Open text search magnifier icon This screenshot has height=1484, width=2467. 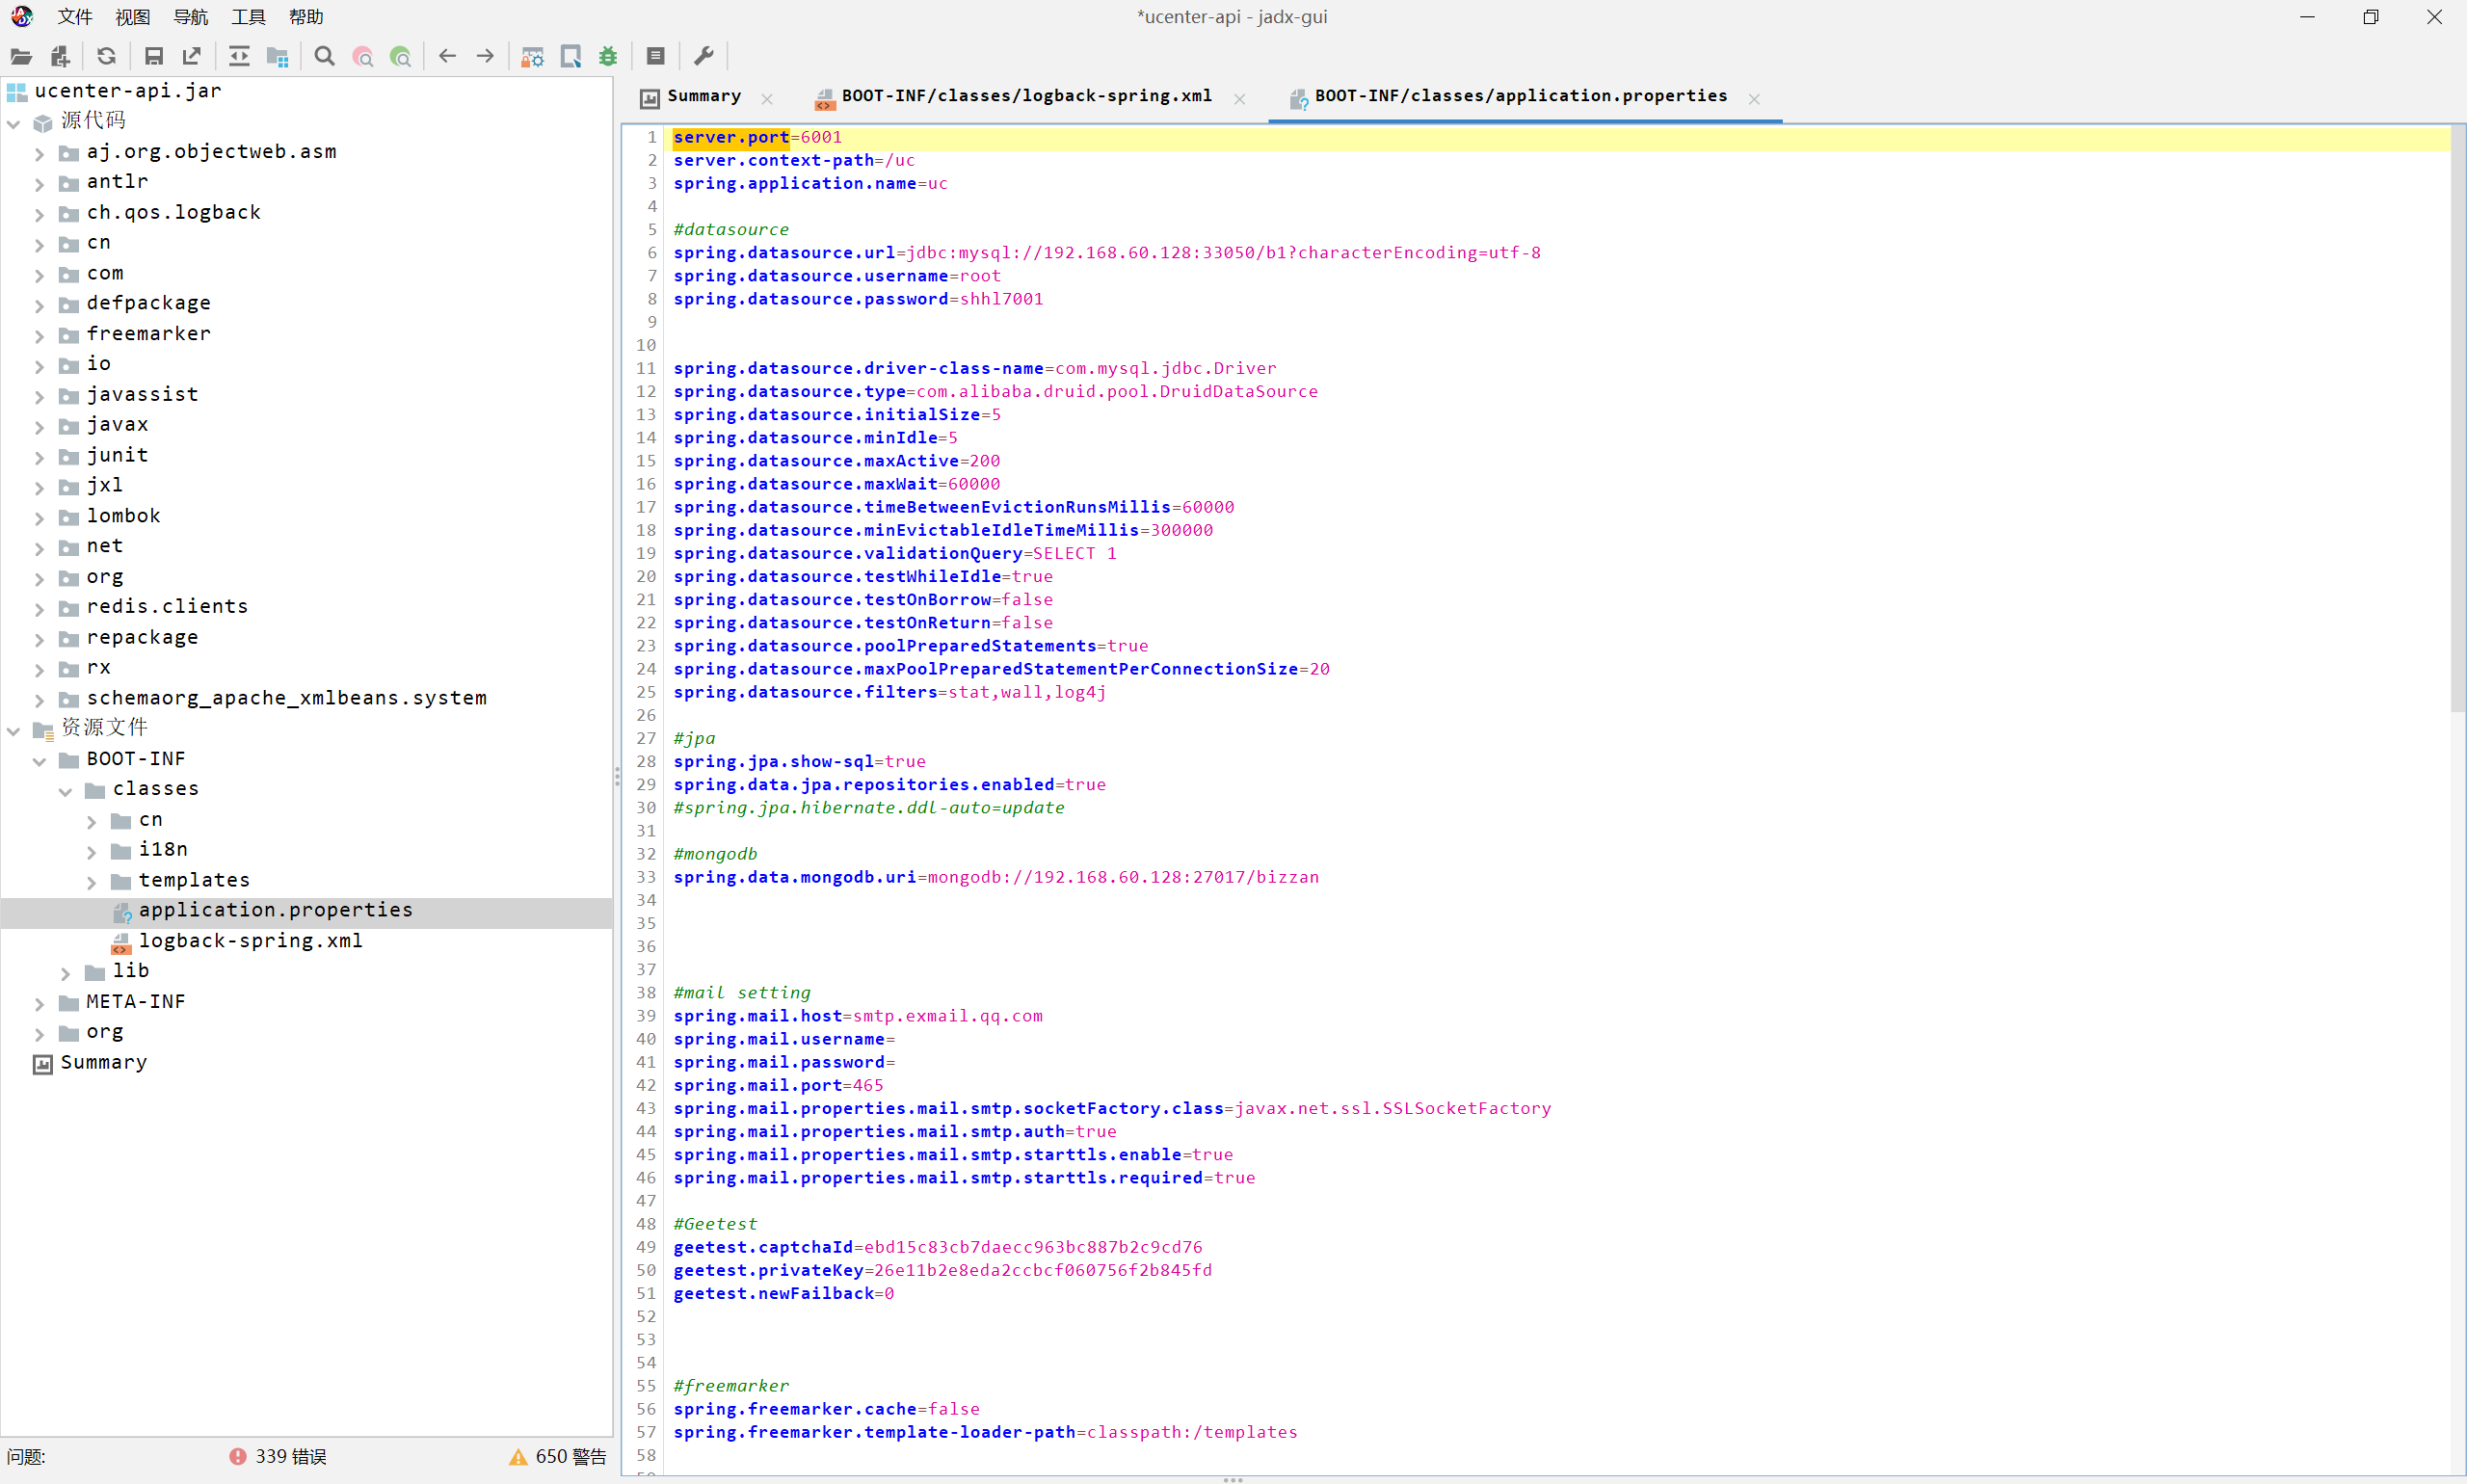(x=324, y=56)
